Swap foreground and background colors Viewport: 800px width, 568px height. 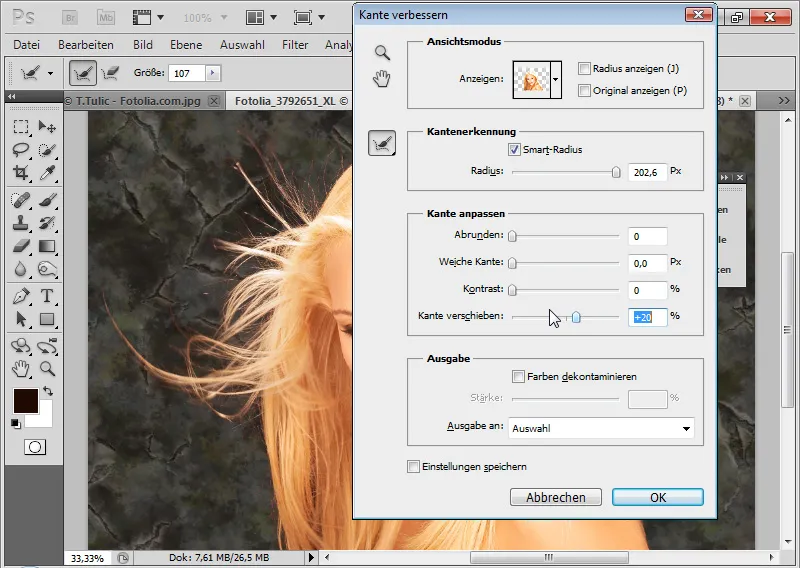48,391
